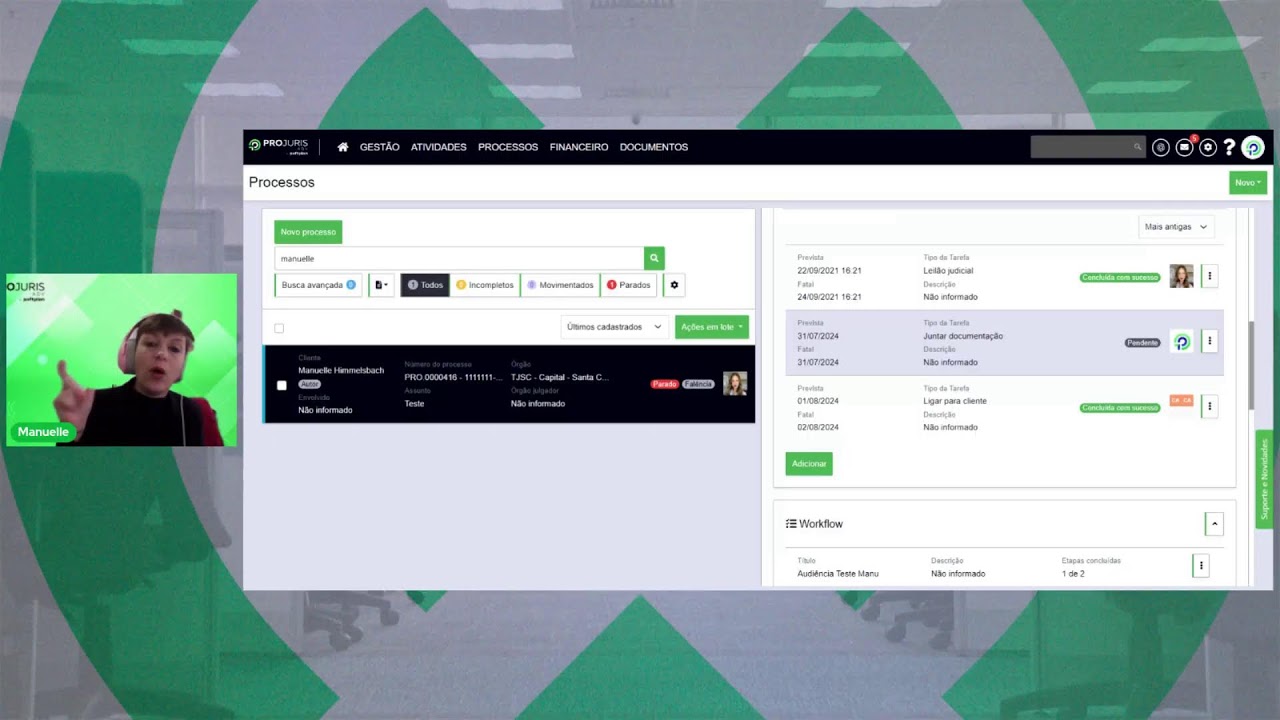Open the Processos menu
Screen dimensions: 1280x720
coord(508,147)
